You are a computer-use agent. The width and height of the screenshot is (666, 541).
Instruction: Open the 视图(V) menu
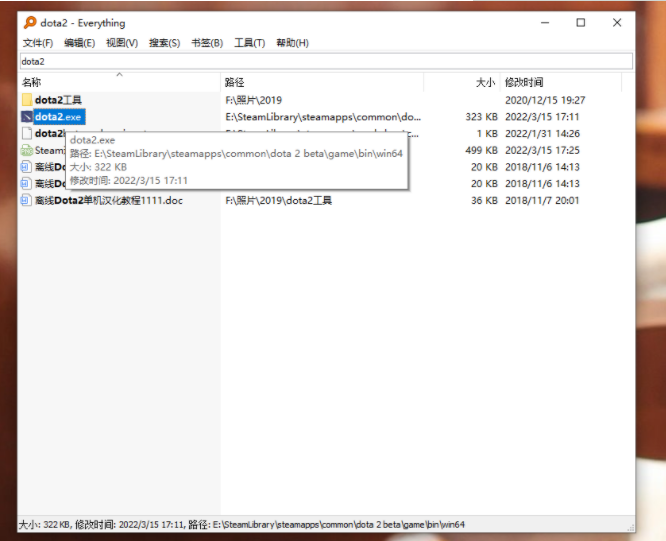122,43
